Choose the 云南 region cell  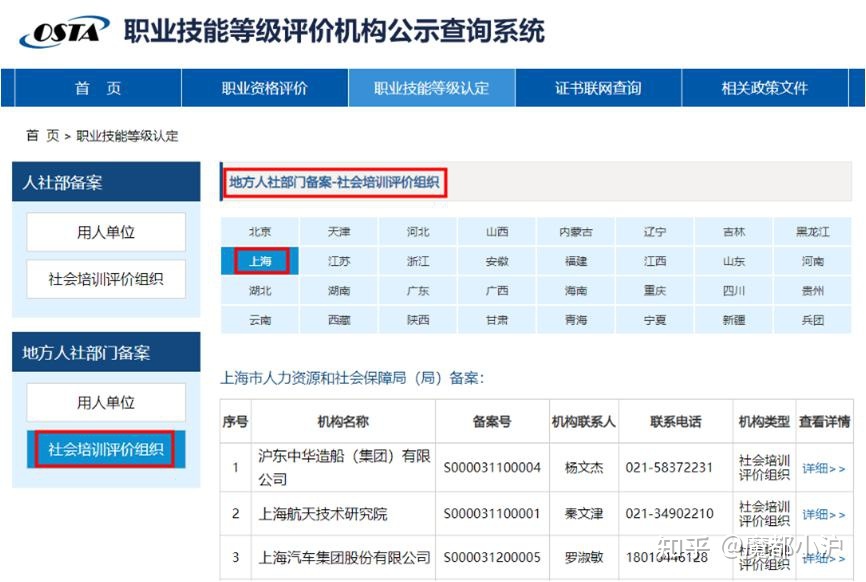[260, 320]
